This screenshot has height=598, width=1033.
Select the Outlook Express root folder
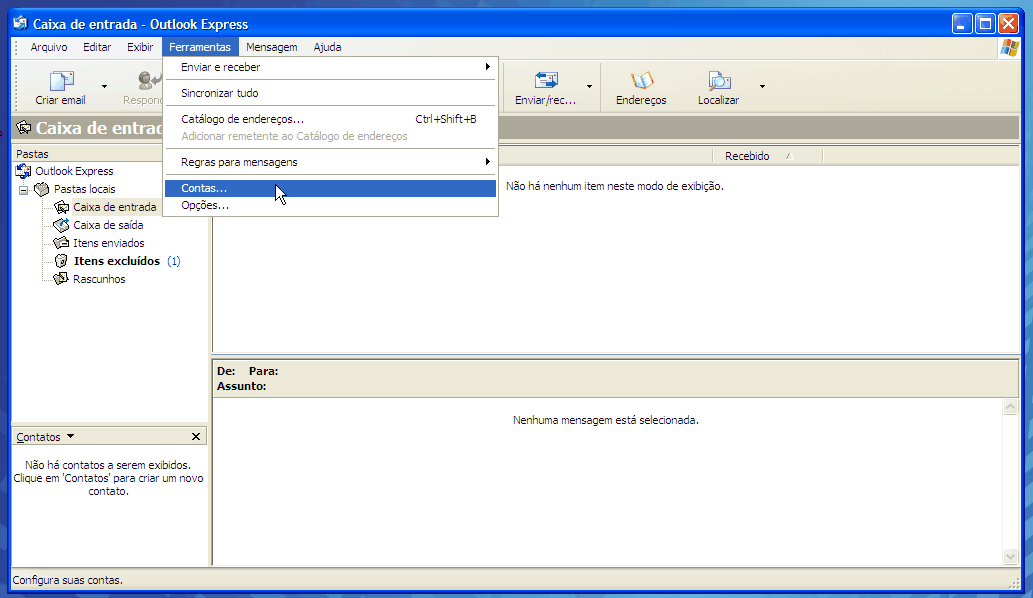tap(74, 171)
